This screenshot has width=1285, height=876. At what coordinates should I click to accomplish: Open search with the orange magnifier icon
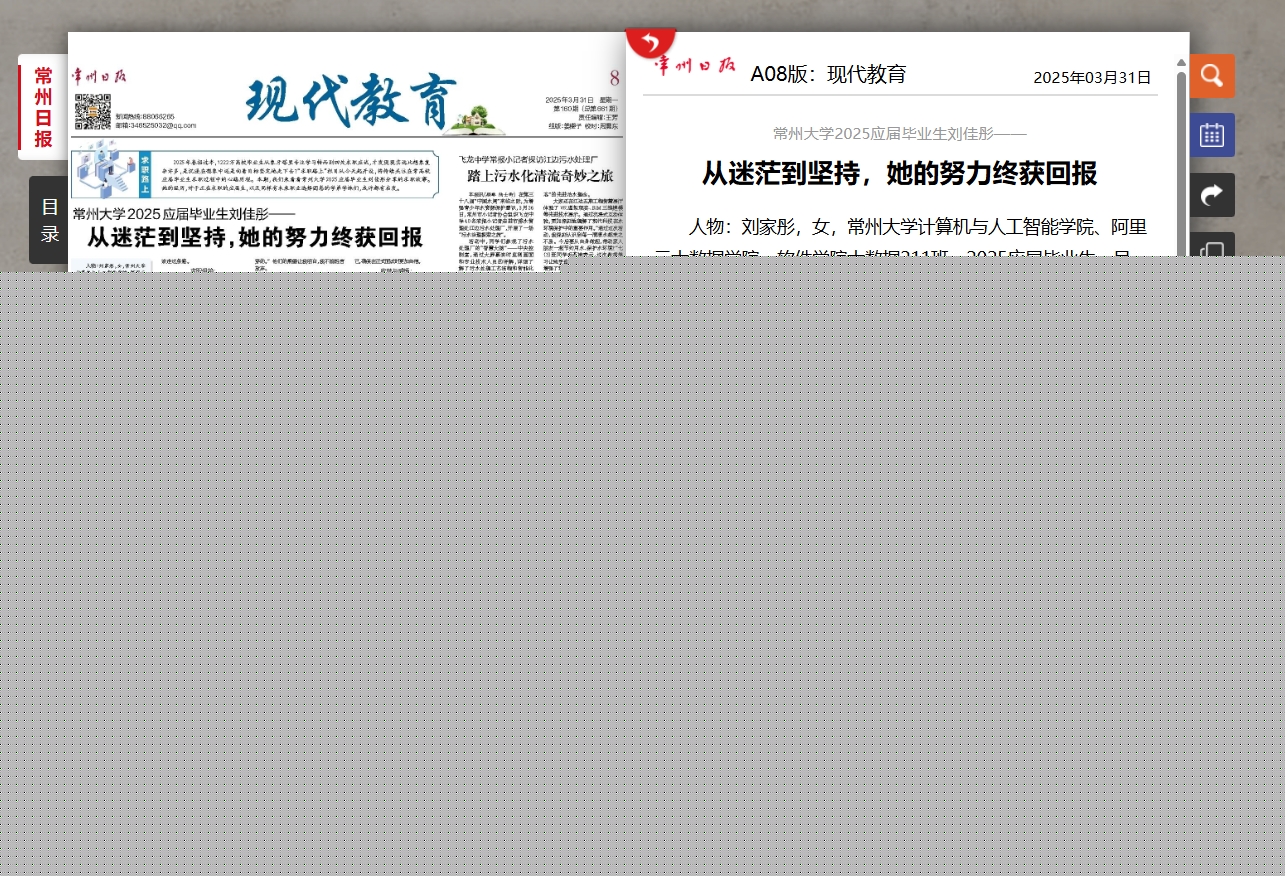click(1211, 76)
